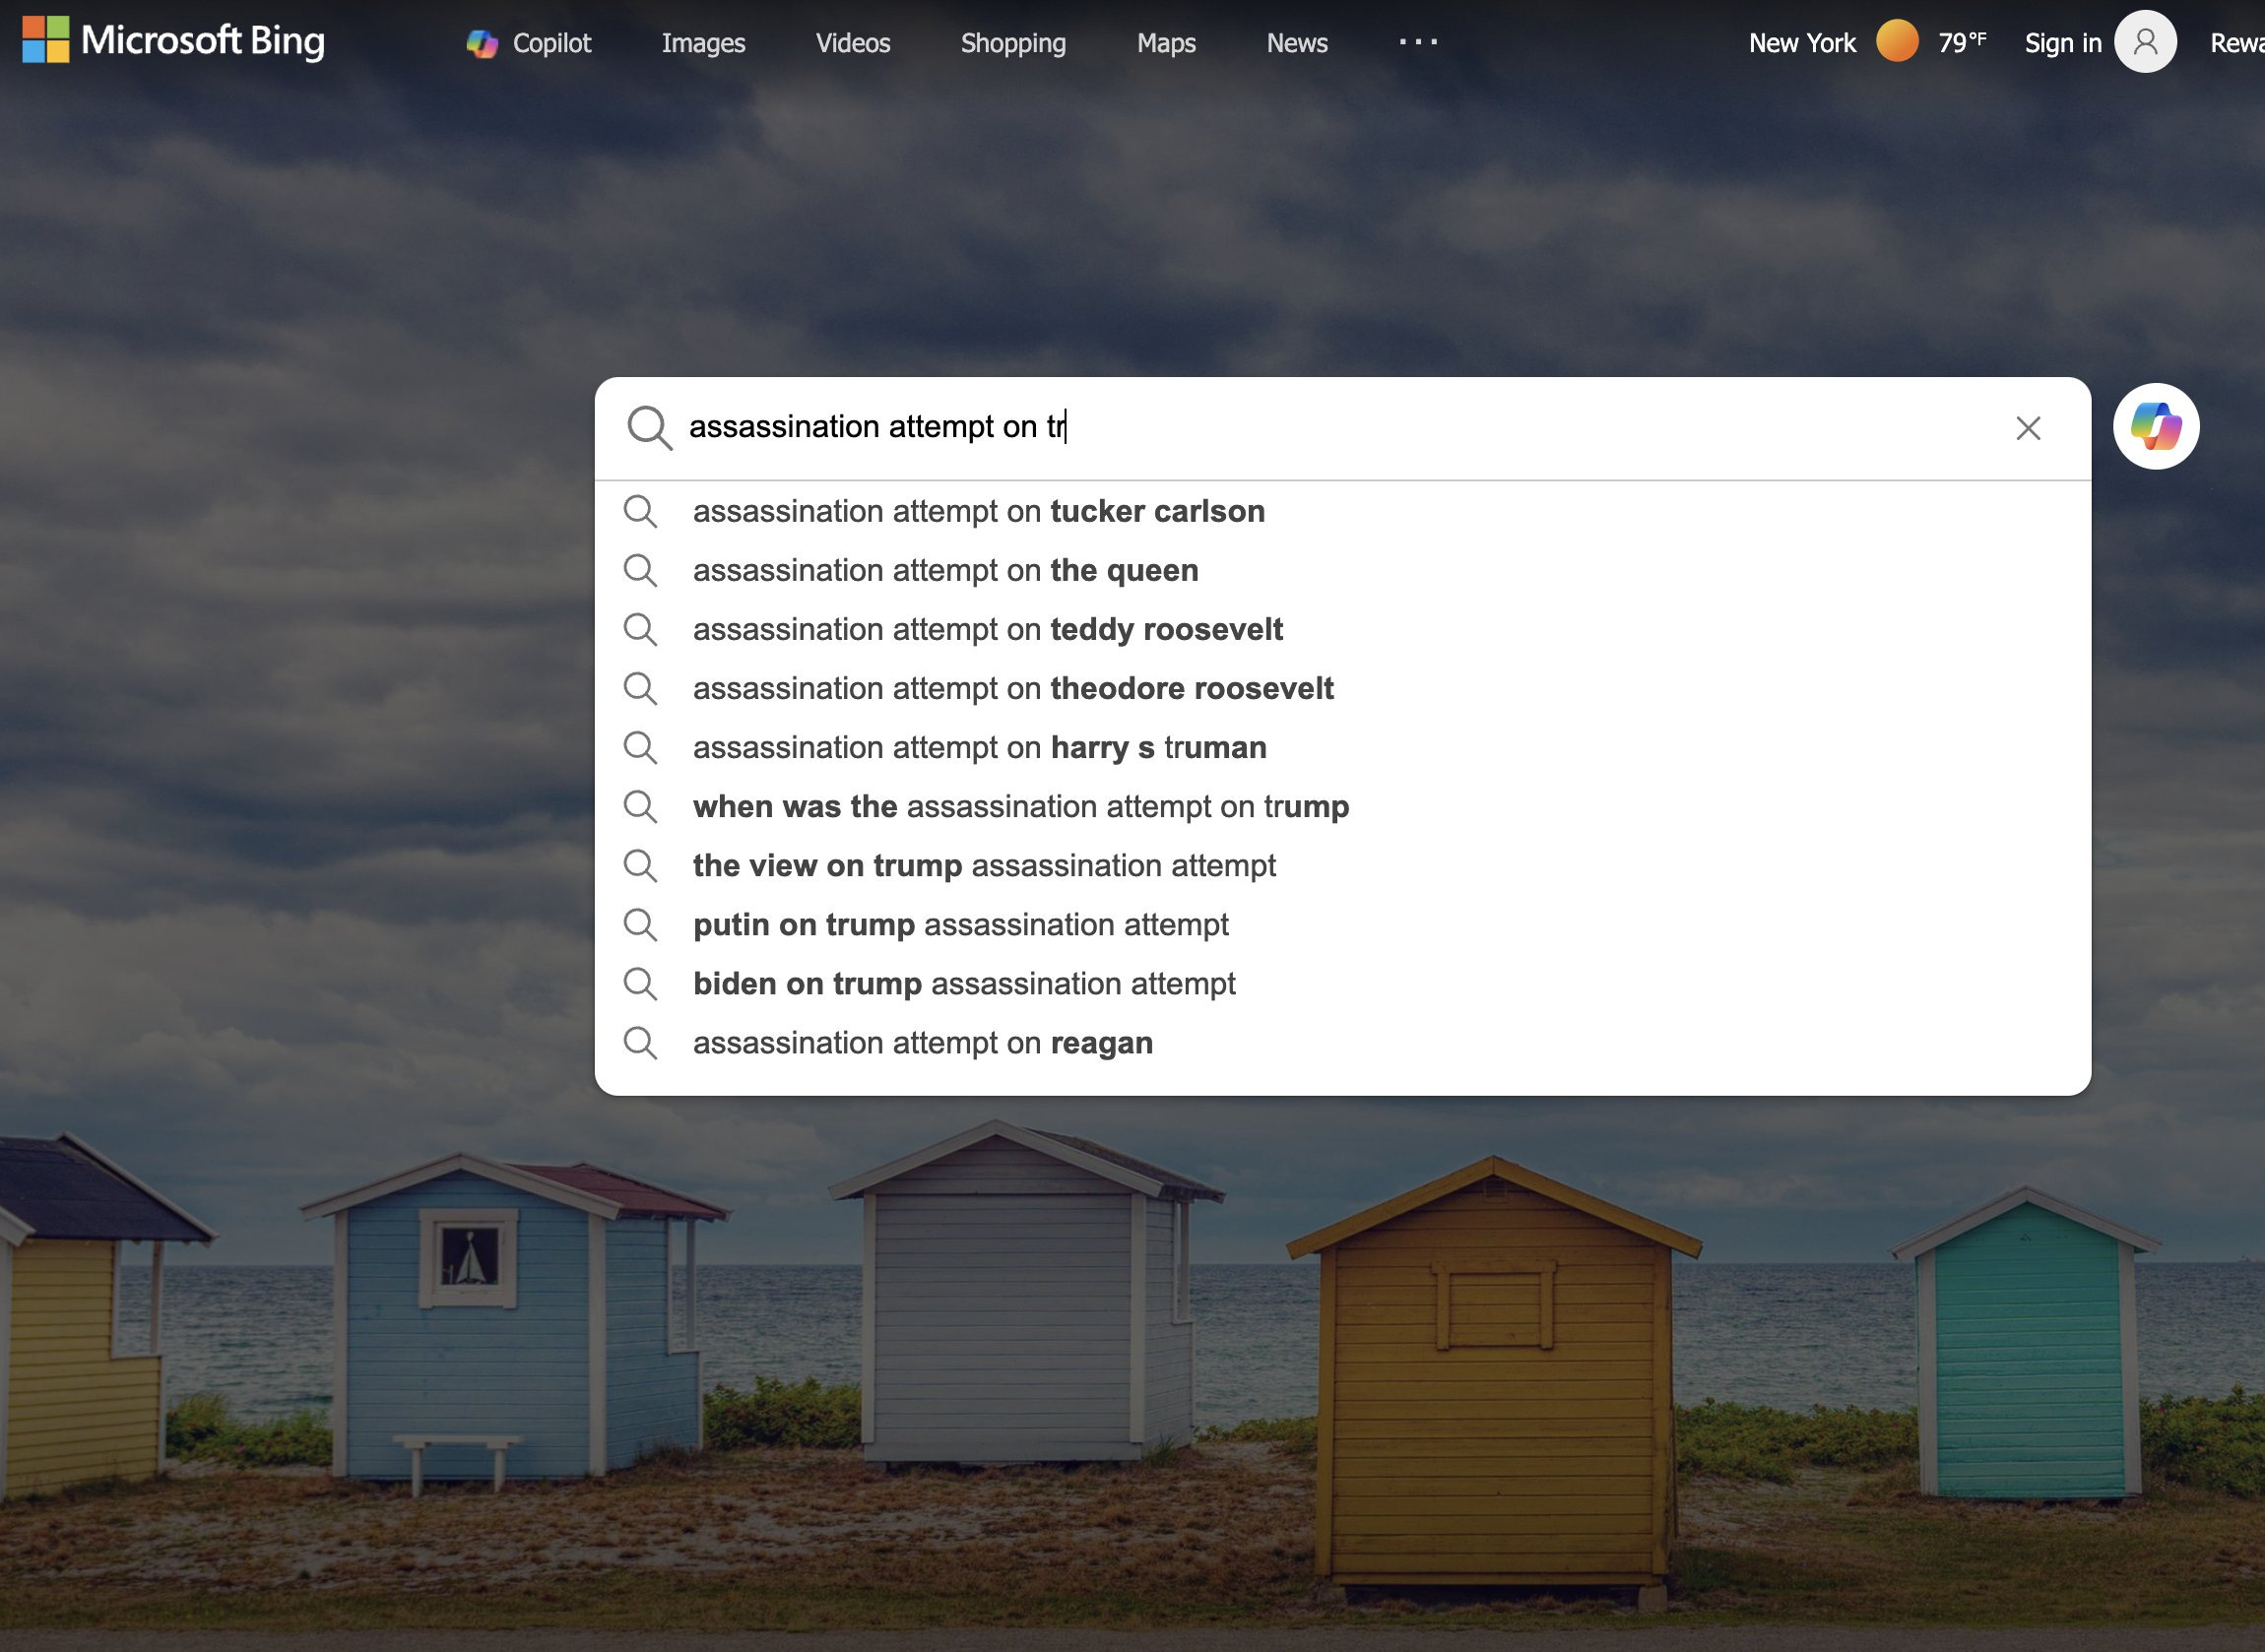Open Copilot from the top navigation
The width and height of the screenshot is (2265, 1652).
pyautogui.click(x=529, y=43)
